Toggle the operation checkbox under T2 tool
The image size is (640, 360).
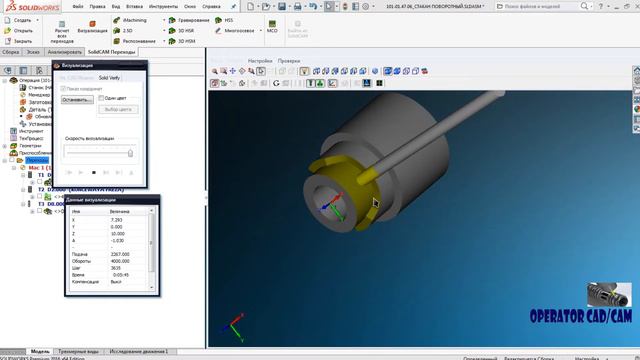pyautogui.click(x=40, y=196)
